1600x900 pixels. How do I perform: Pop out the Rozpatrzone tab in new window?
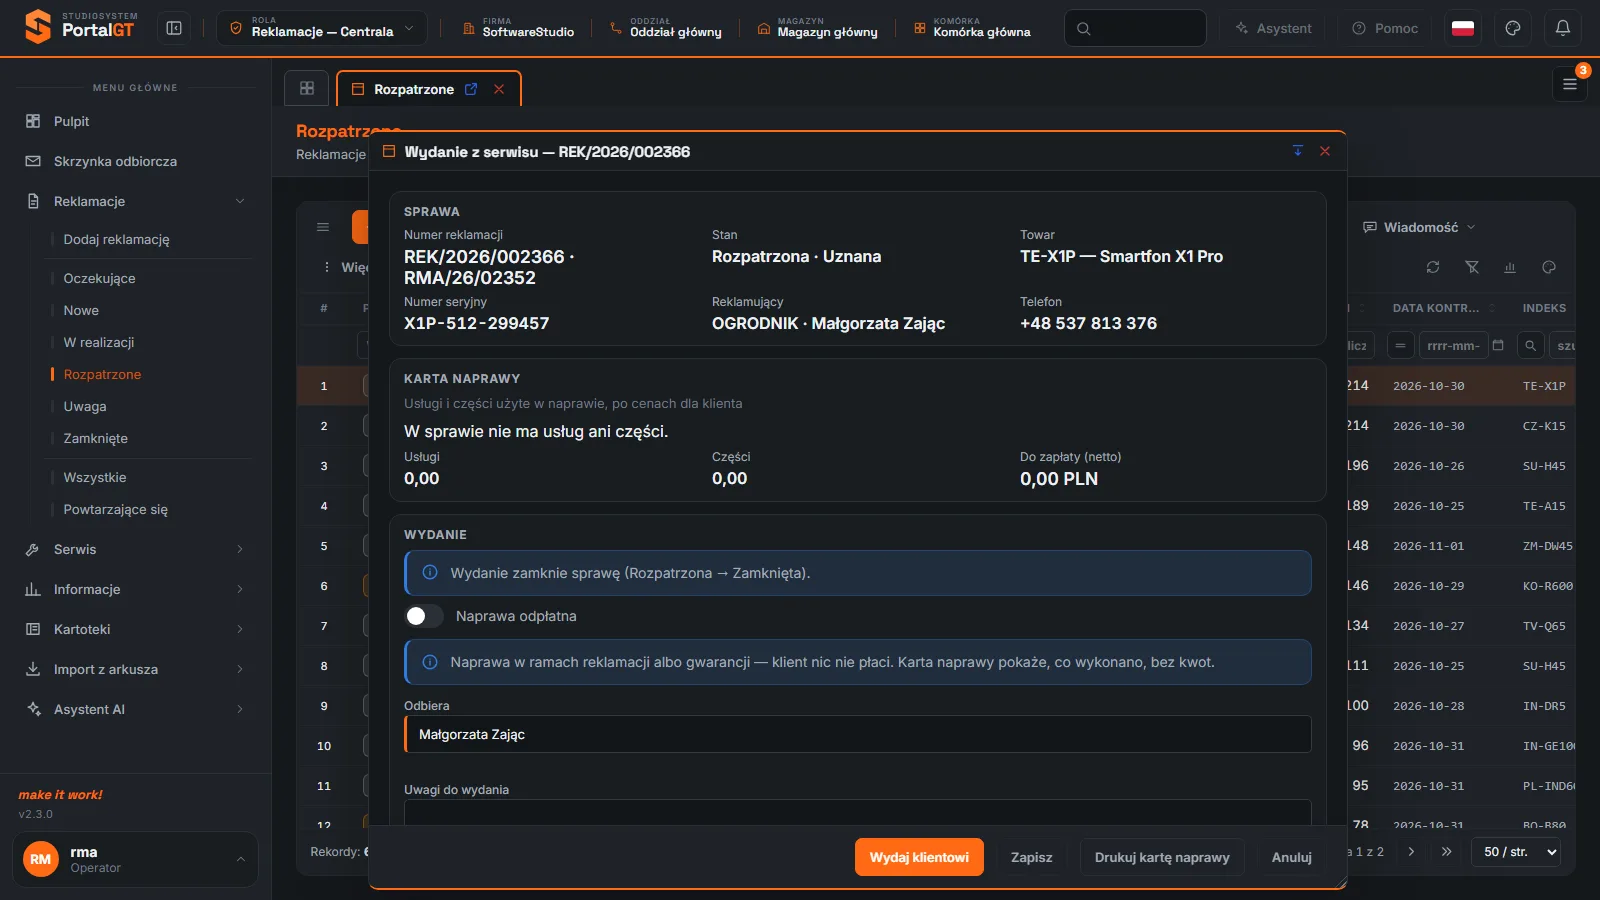471,89
